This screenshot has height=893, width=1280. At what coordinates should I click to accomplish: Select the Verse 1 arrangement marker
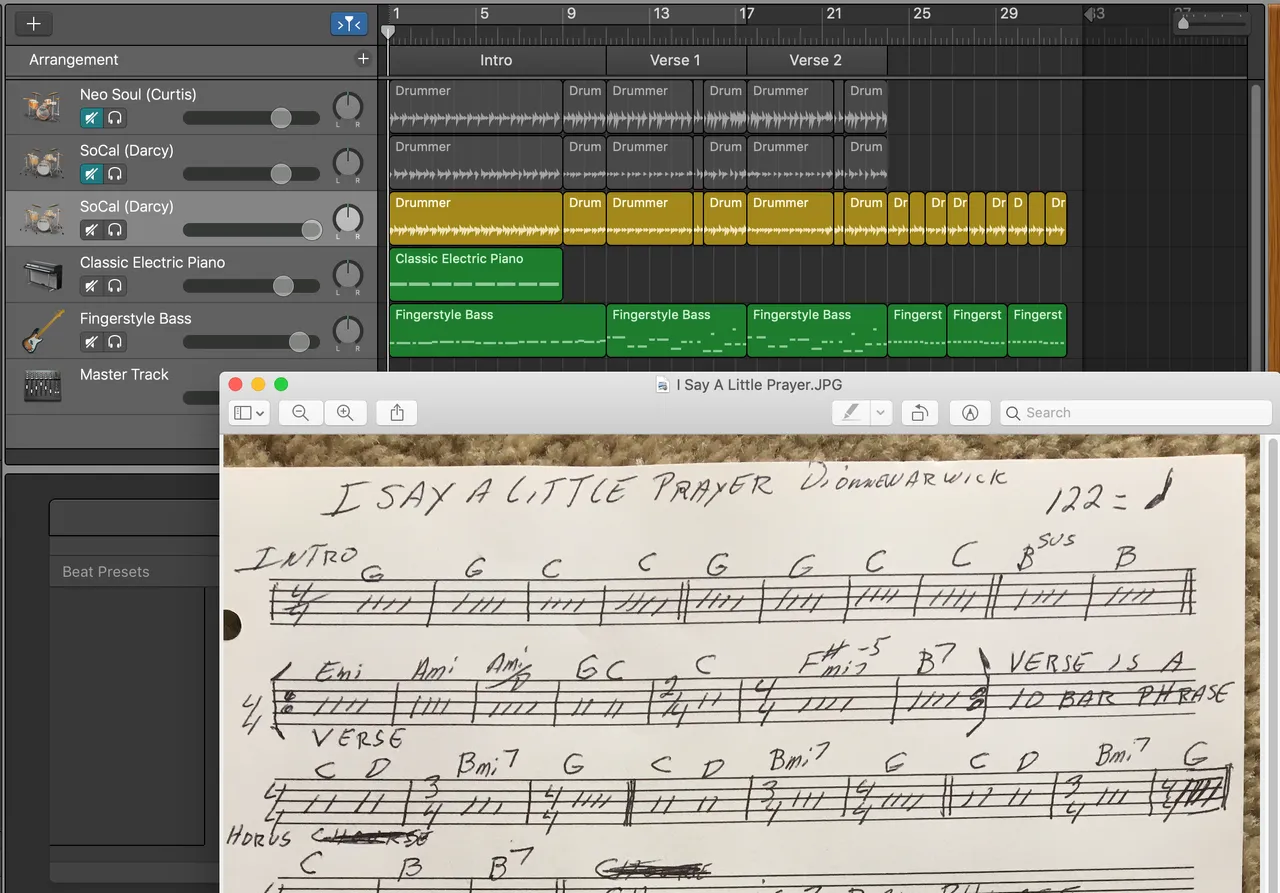pyautogui.click(x=676, y=60)
